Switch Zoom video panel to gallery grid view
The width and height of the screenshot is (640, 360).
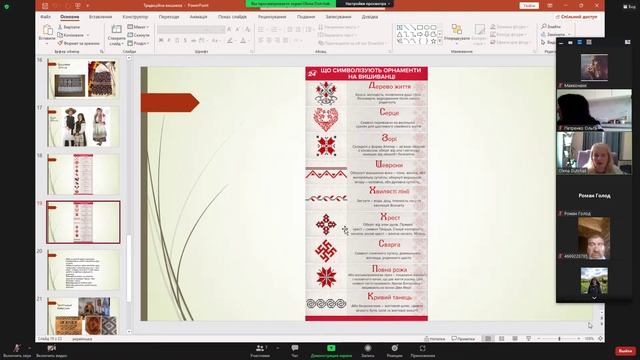click(589, 42)
